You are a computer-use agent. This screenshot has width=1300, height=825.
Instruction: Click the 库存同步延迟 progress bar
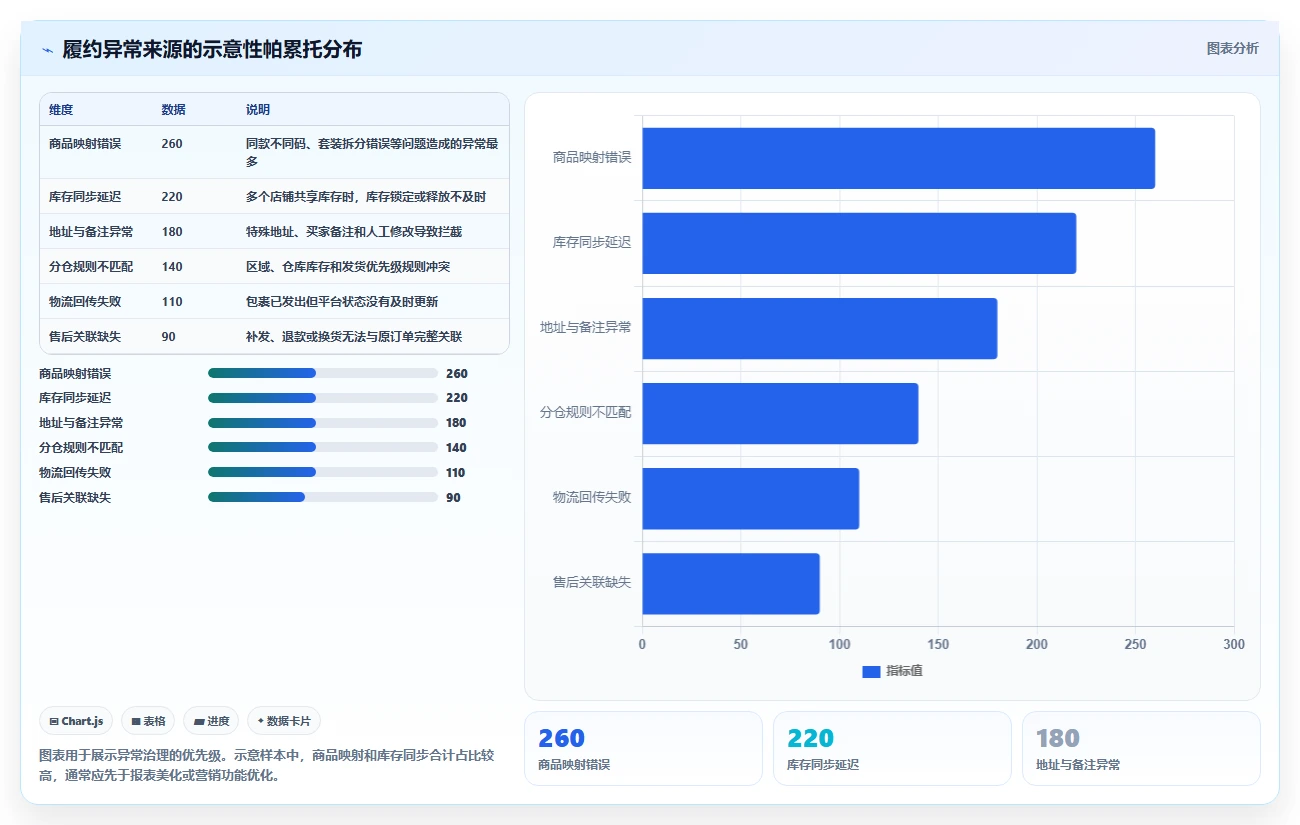tap(323, 398)
